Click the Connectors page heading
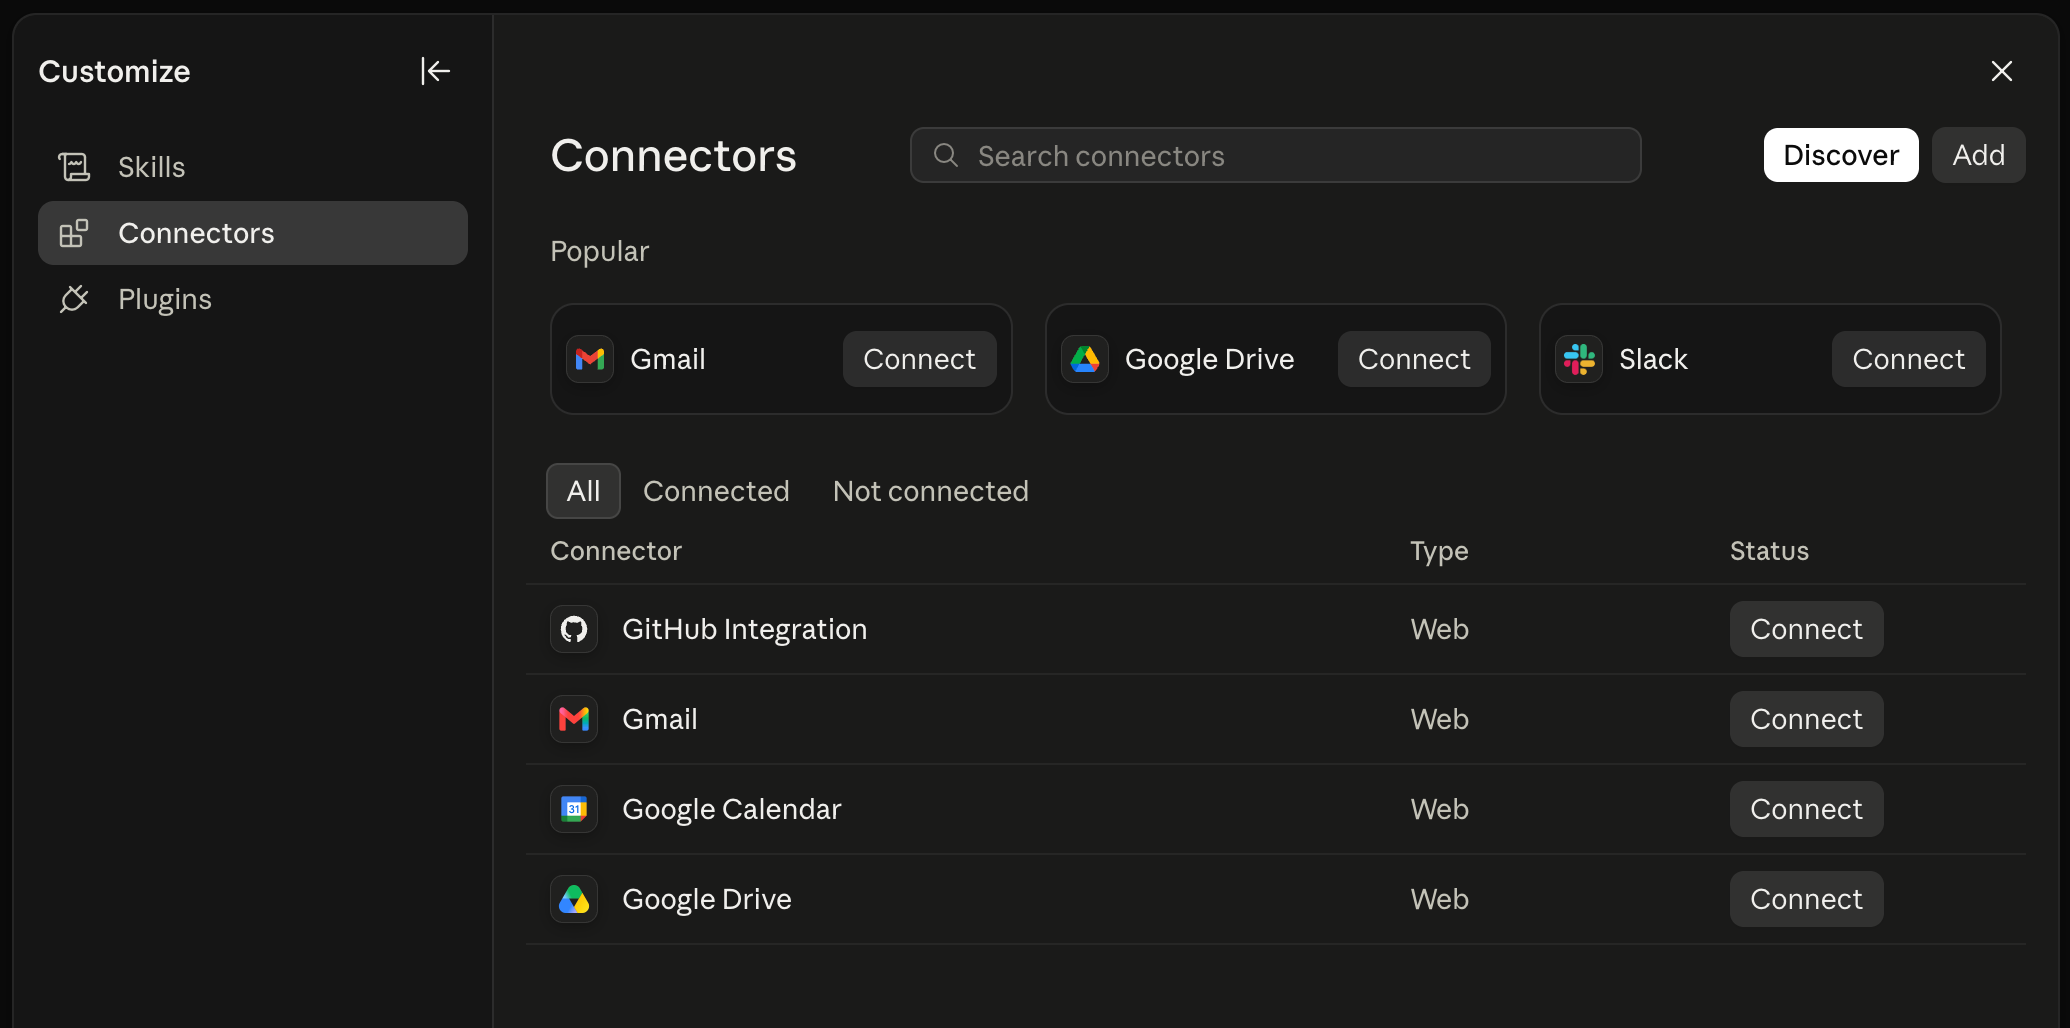2070x1028 pixels. point(673,155)
